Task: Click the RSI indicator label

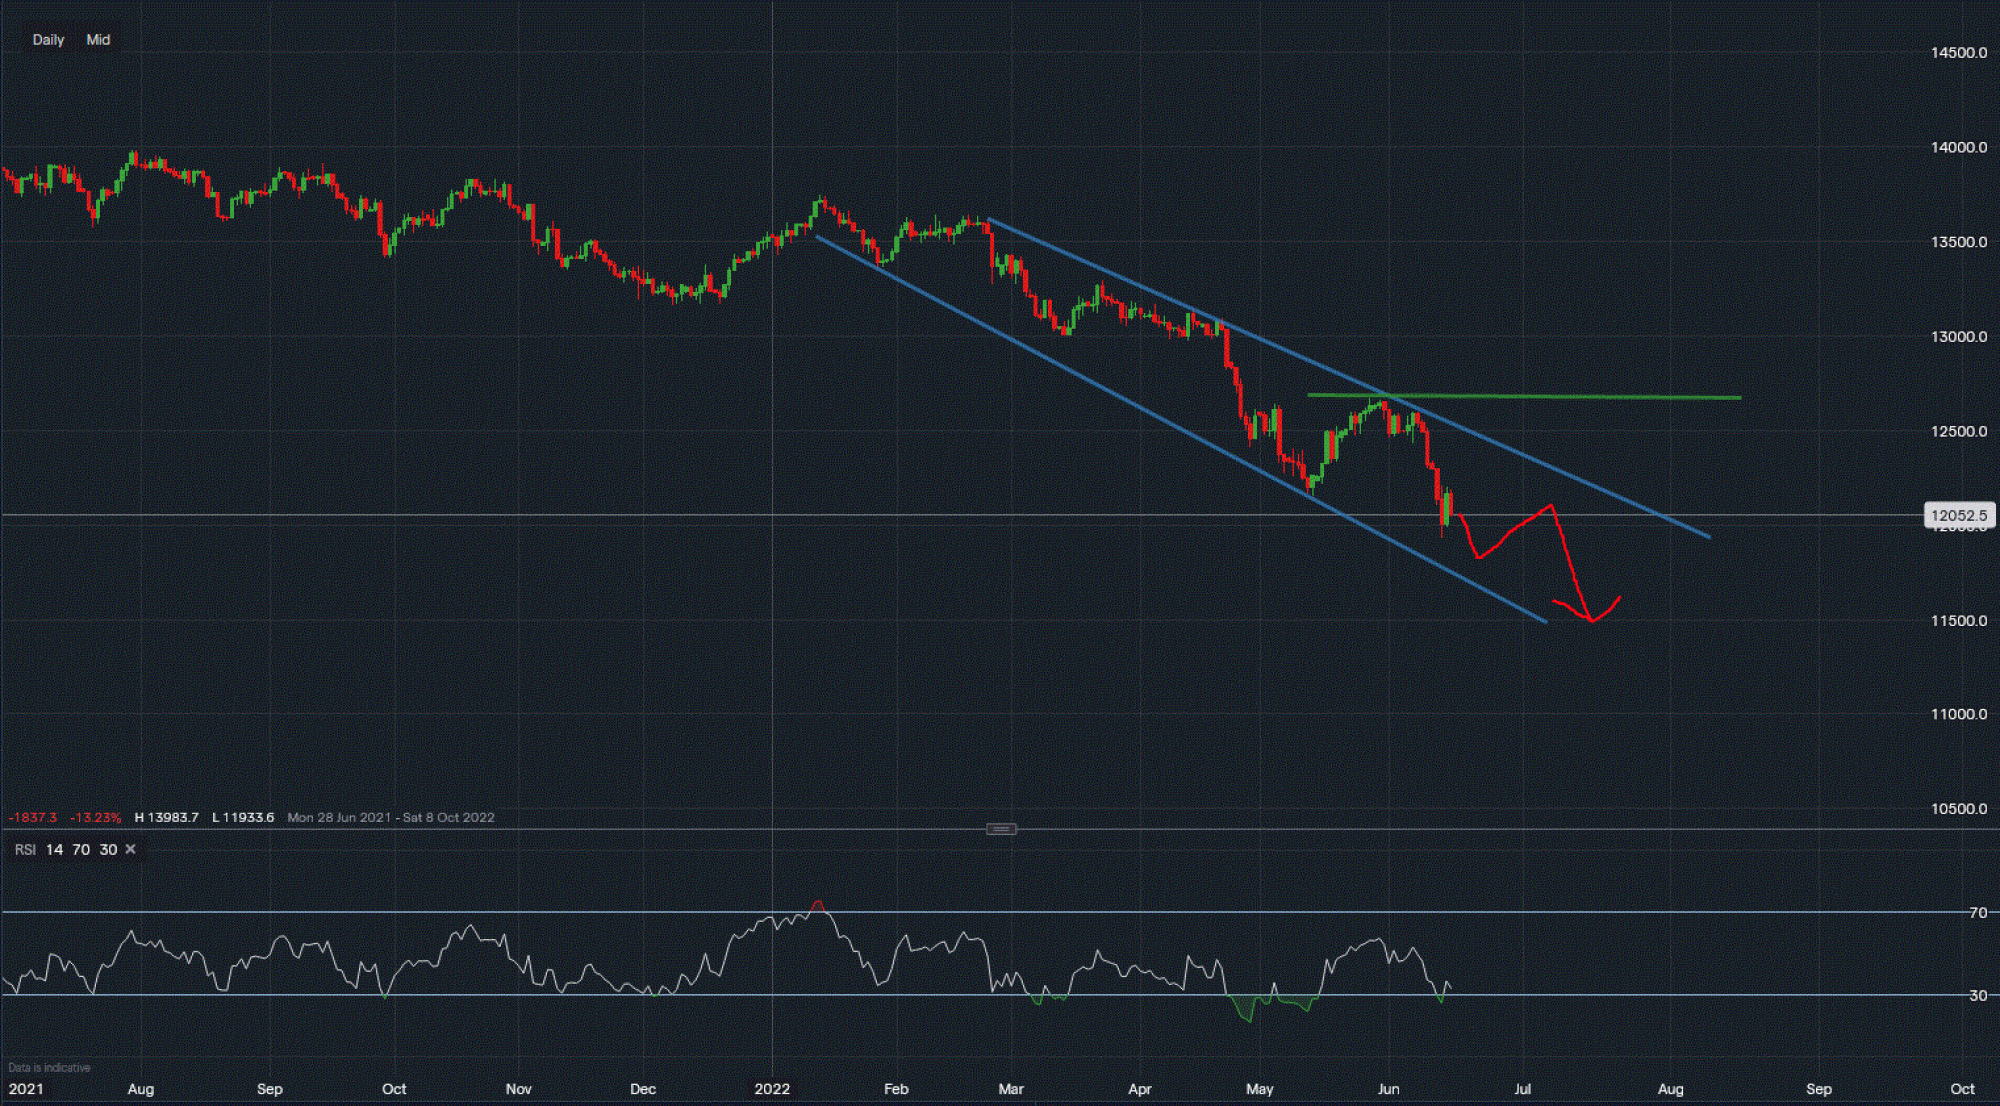Action: (25, 849)
